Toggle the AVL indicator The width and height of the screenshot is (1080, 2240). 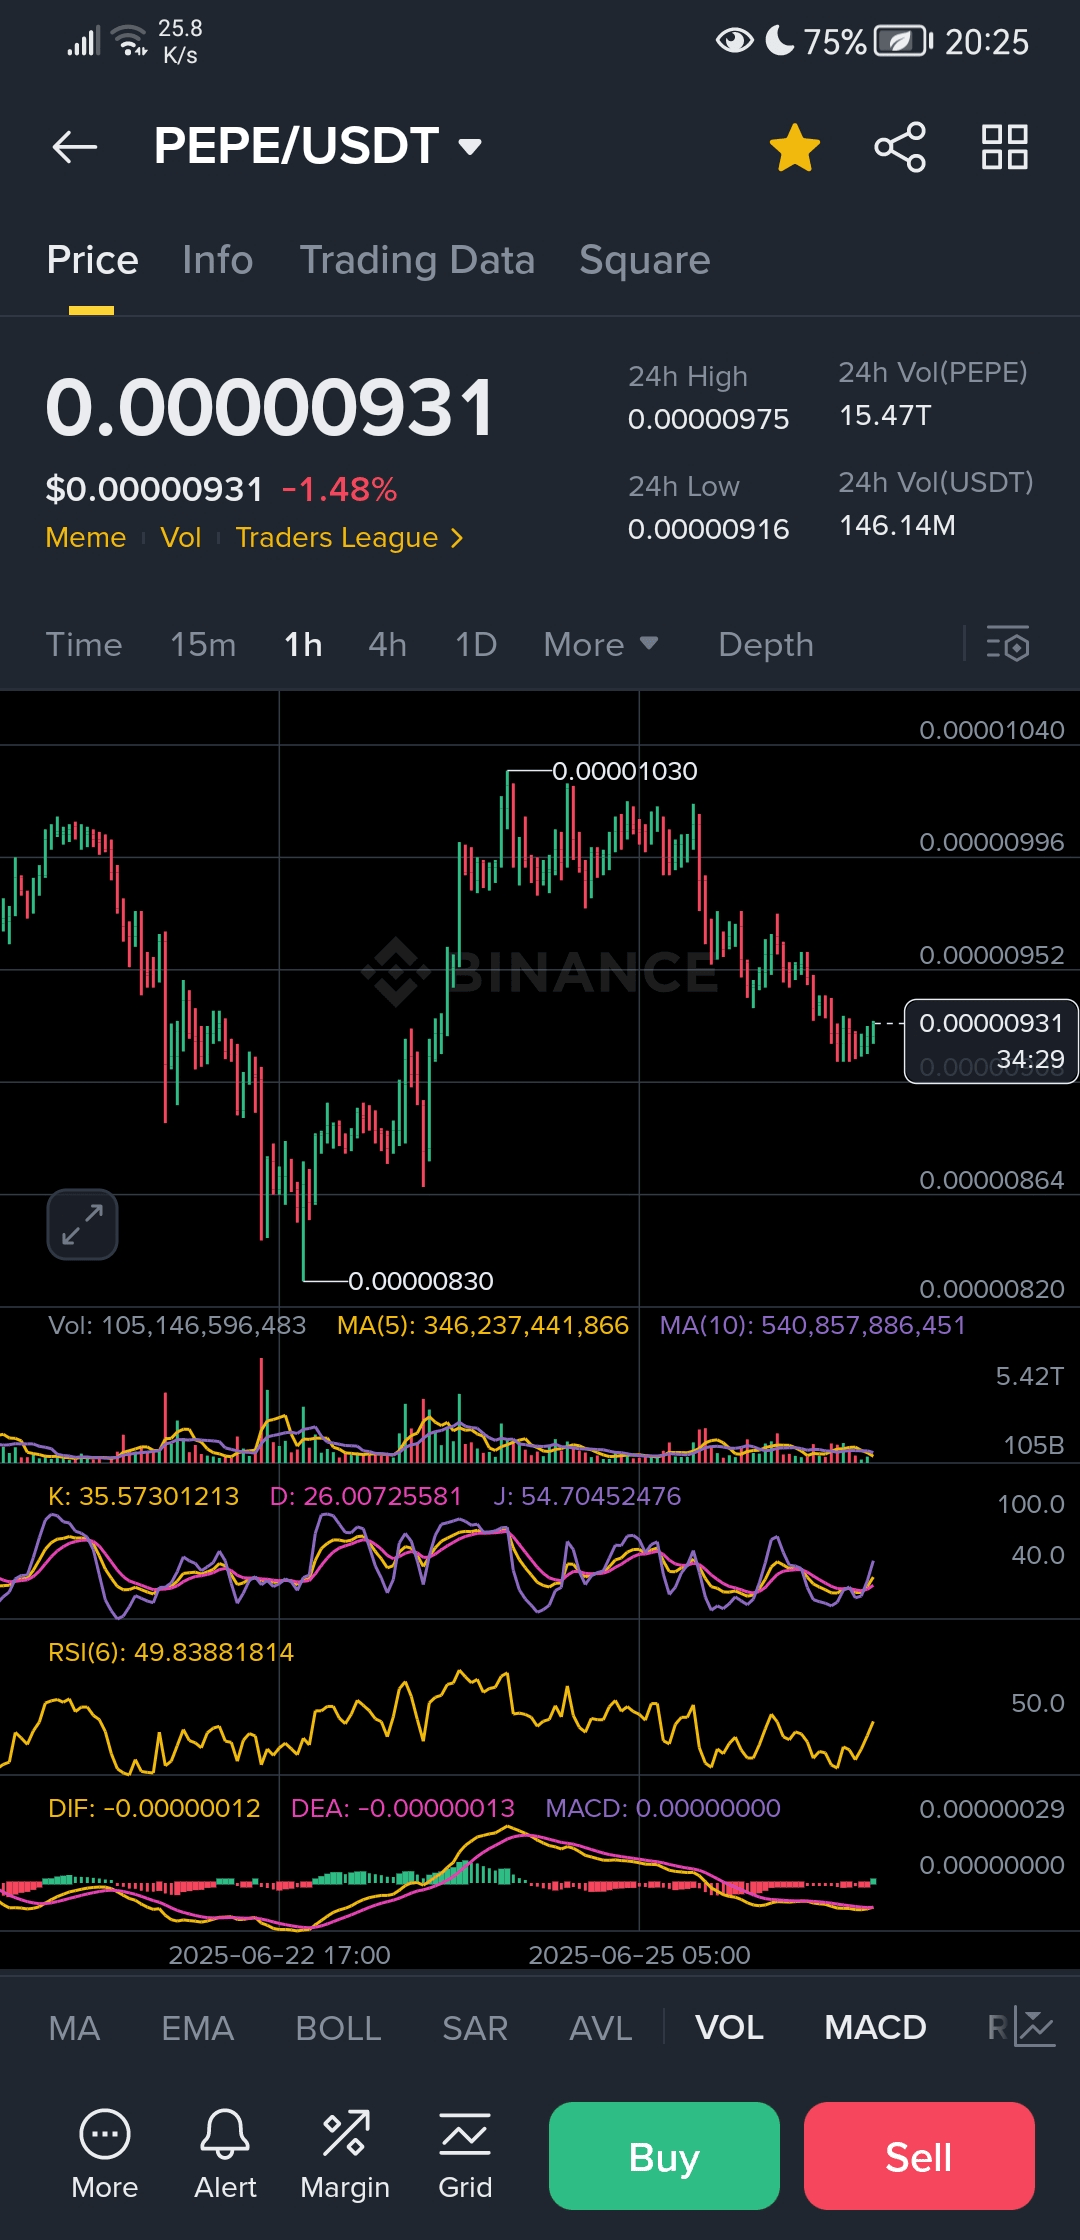pos(601,2028)
